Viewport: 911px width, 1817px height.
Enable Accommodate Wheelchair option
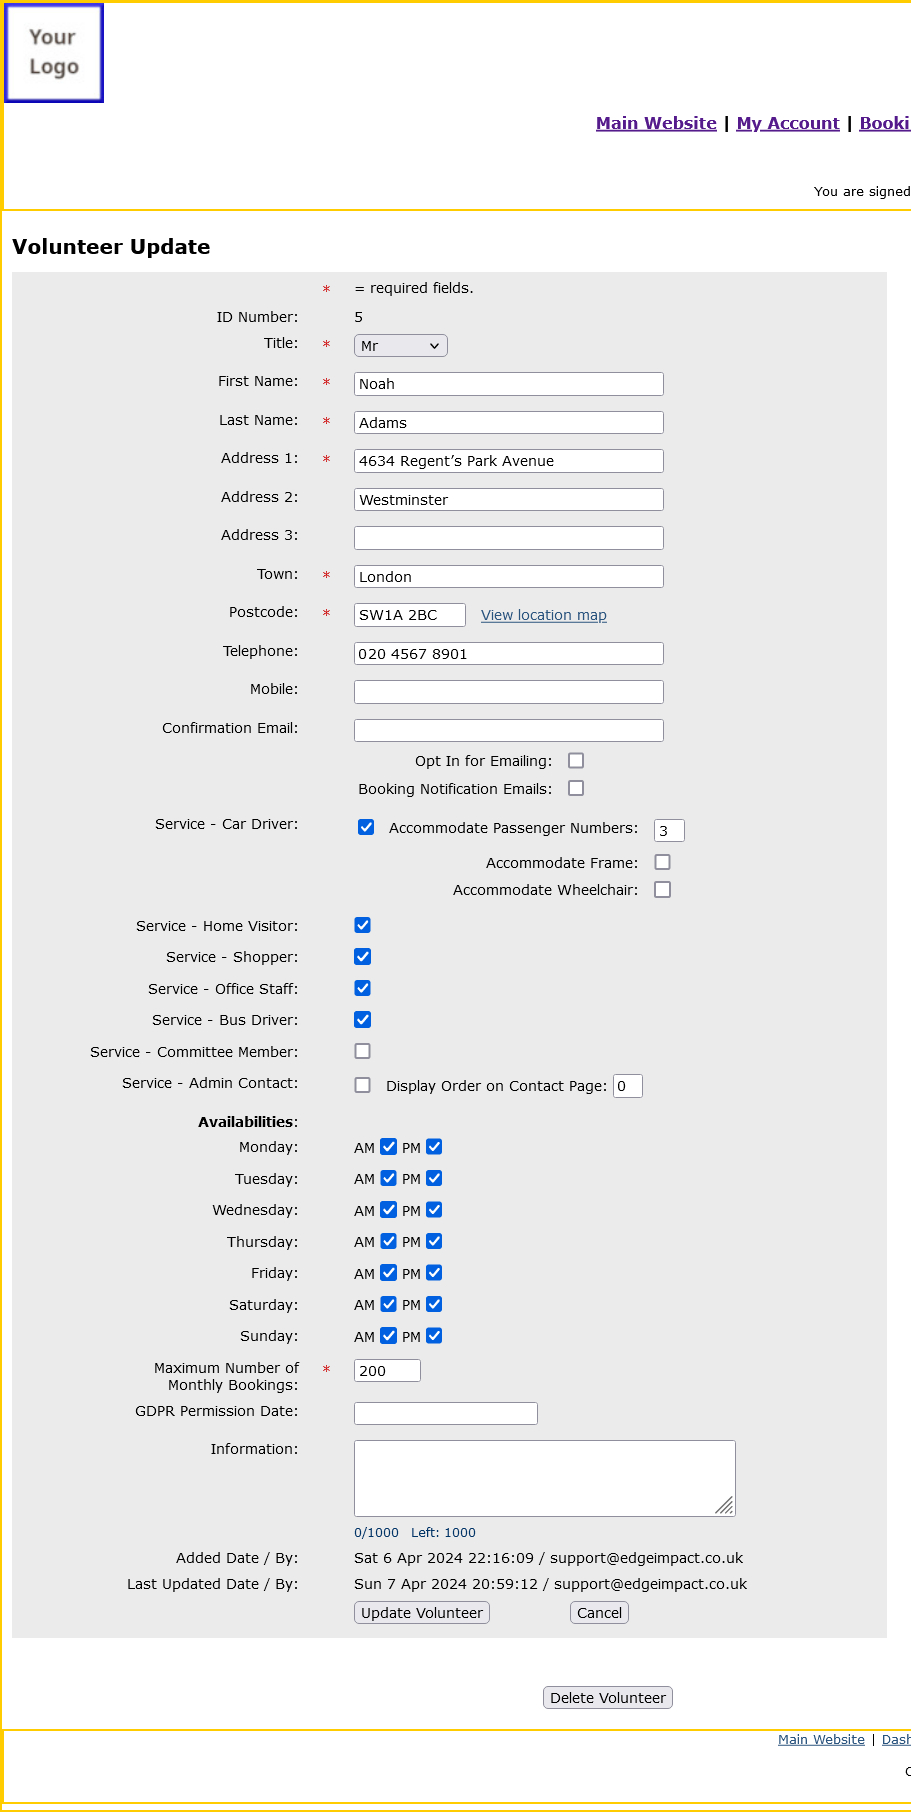coord(662,890)
